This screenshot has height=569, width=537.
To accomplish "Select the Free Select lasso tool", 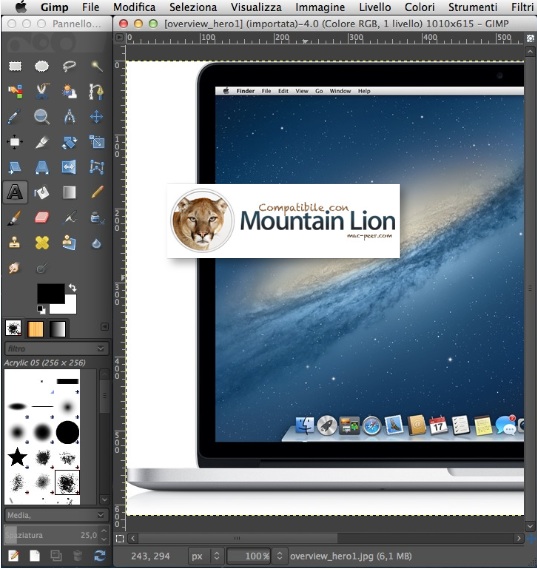I will pos(69,66).
